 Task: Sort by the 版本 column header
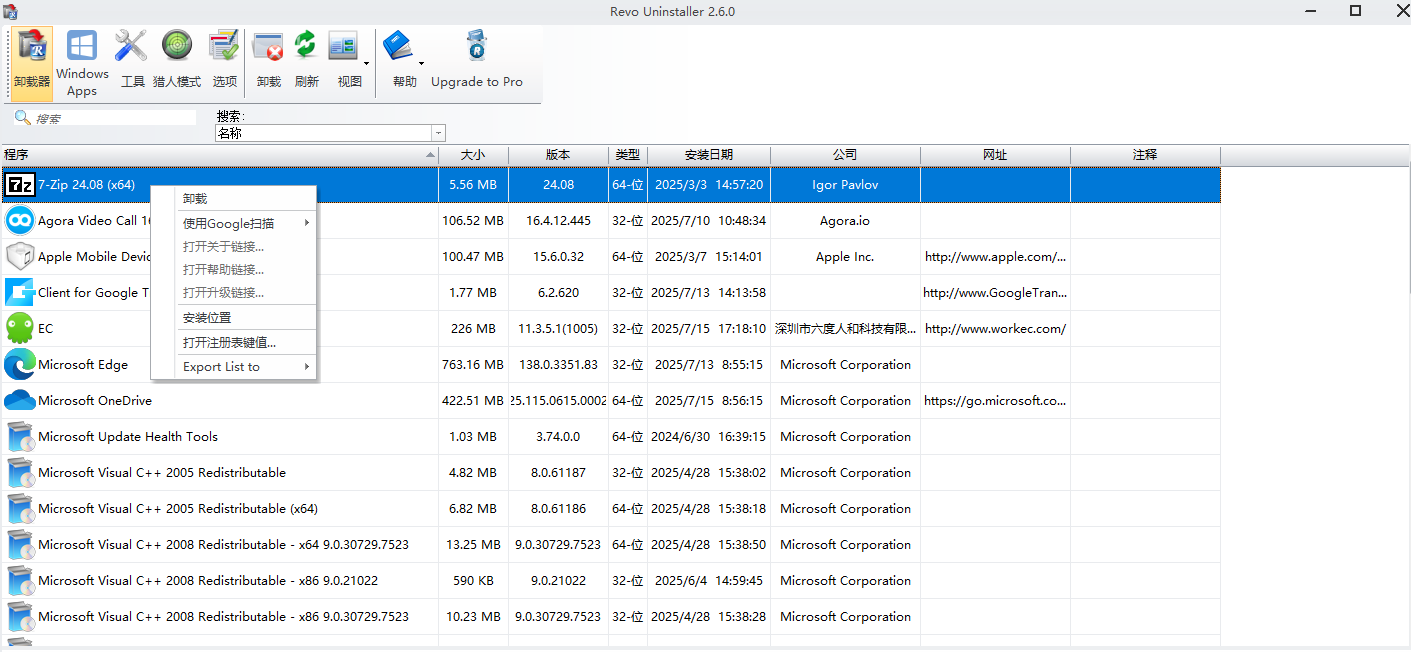[558, 155]
